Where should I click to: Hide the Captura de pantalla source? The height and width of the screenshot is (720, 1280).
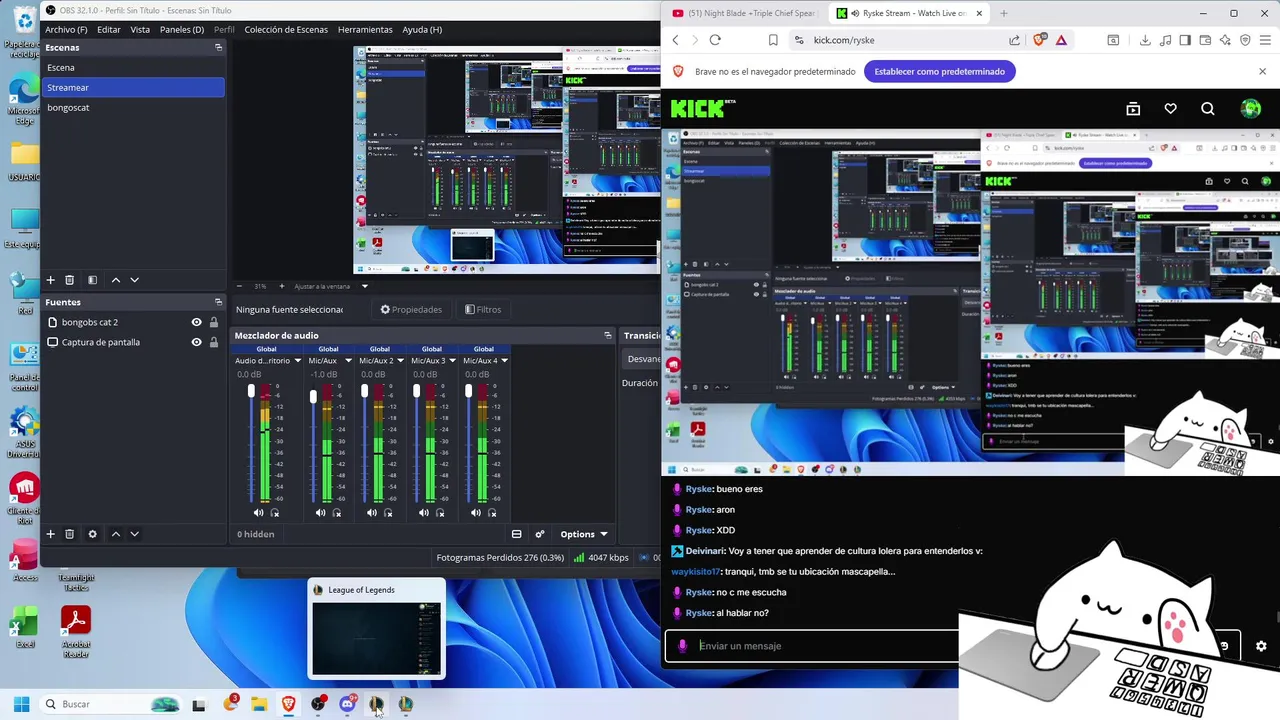click(197, 342)
